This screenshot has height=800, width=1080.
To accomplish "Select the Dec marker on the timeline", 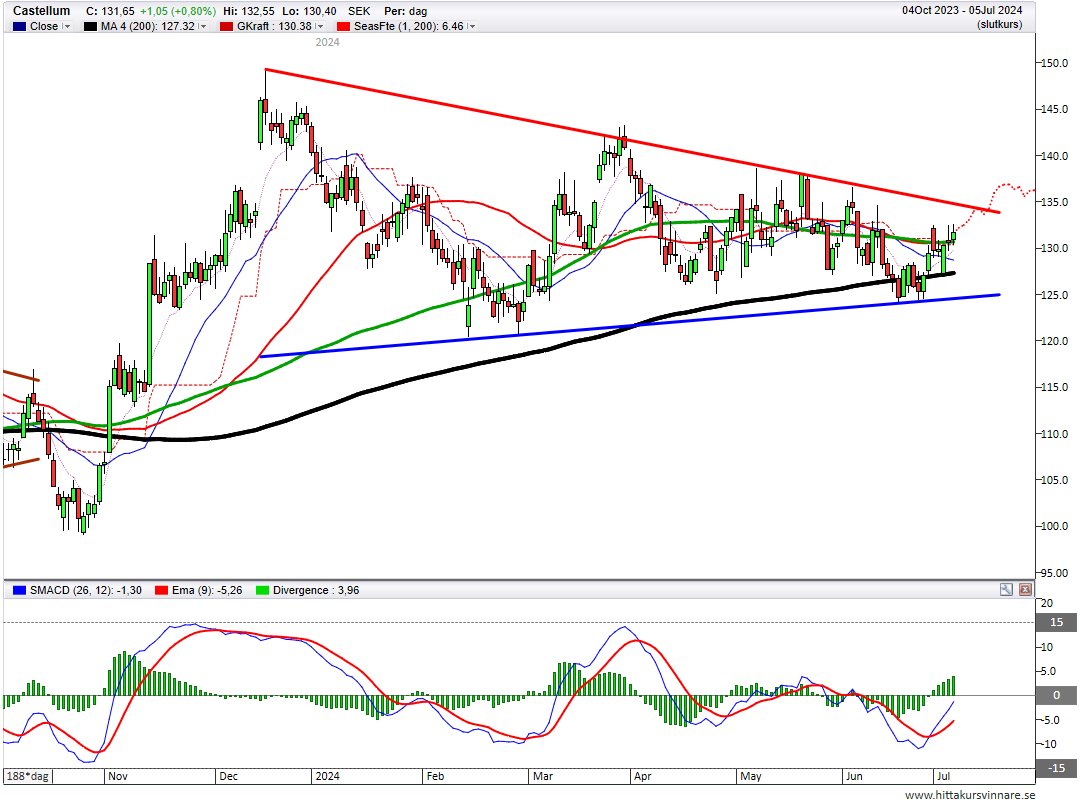I will tap(228, 776).
